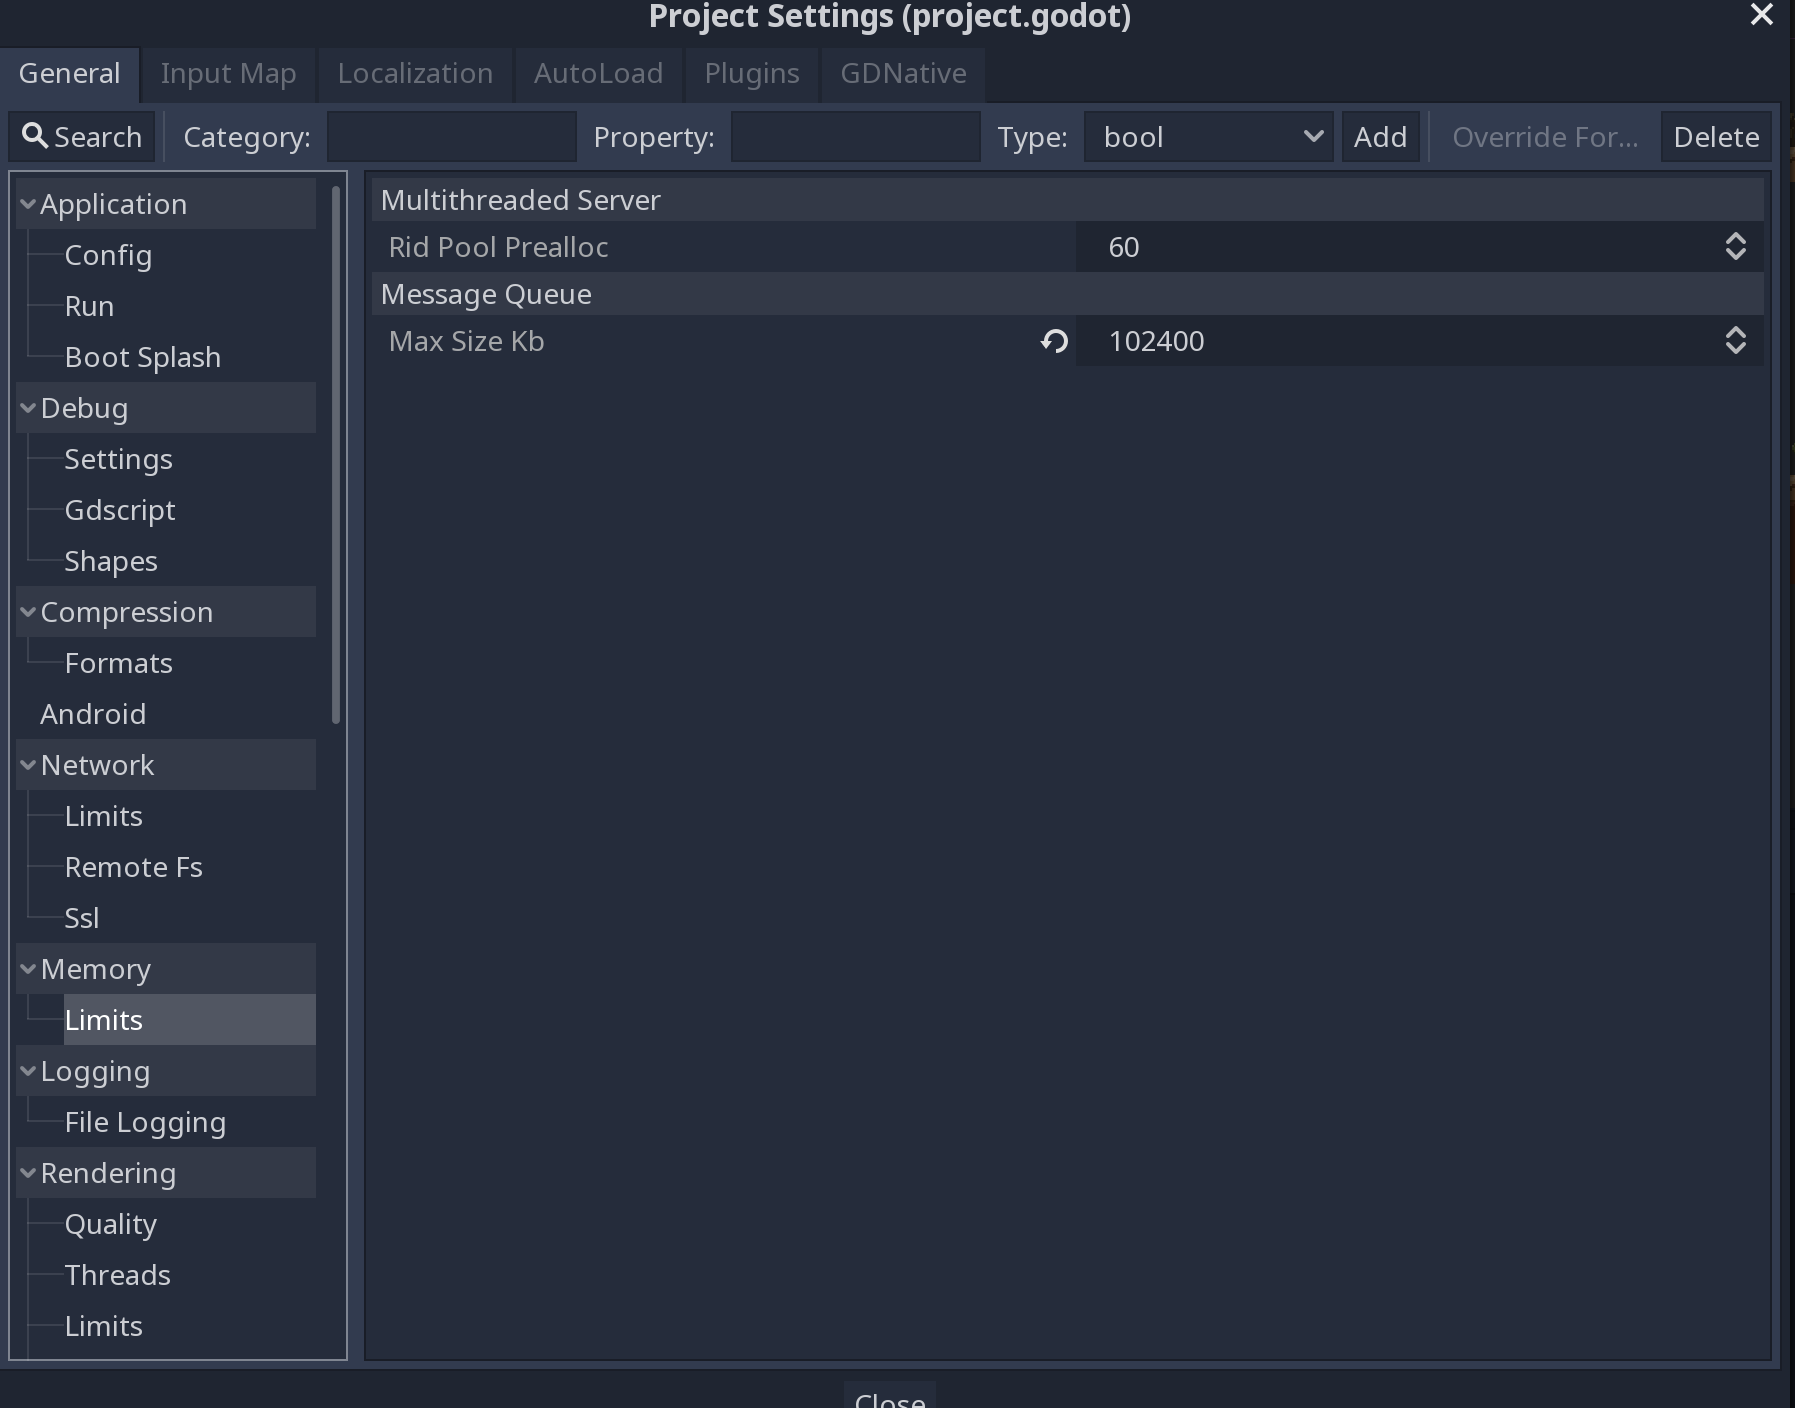Click inside the Property input field
Screen dimensions: 1795x1408
[x=855, y=137]
